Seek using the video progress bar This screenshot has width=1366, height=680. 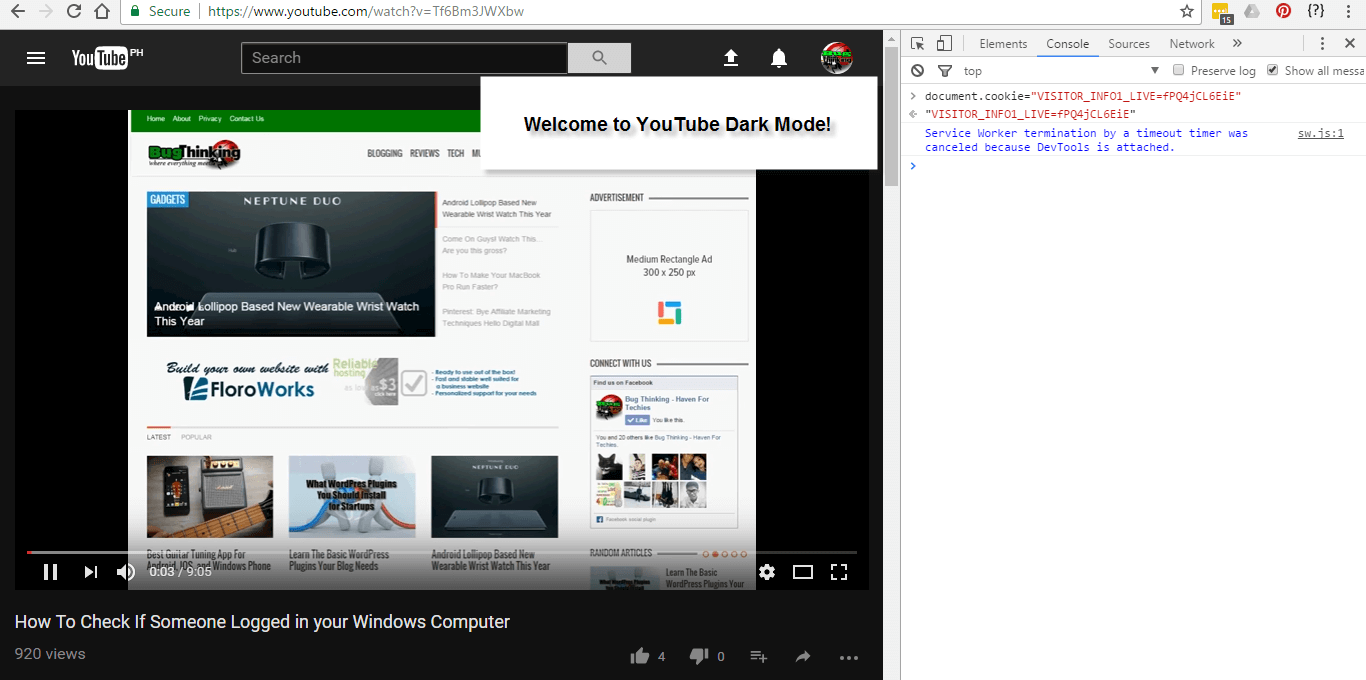coord(441,552)
